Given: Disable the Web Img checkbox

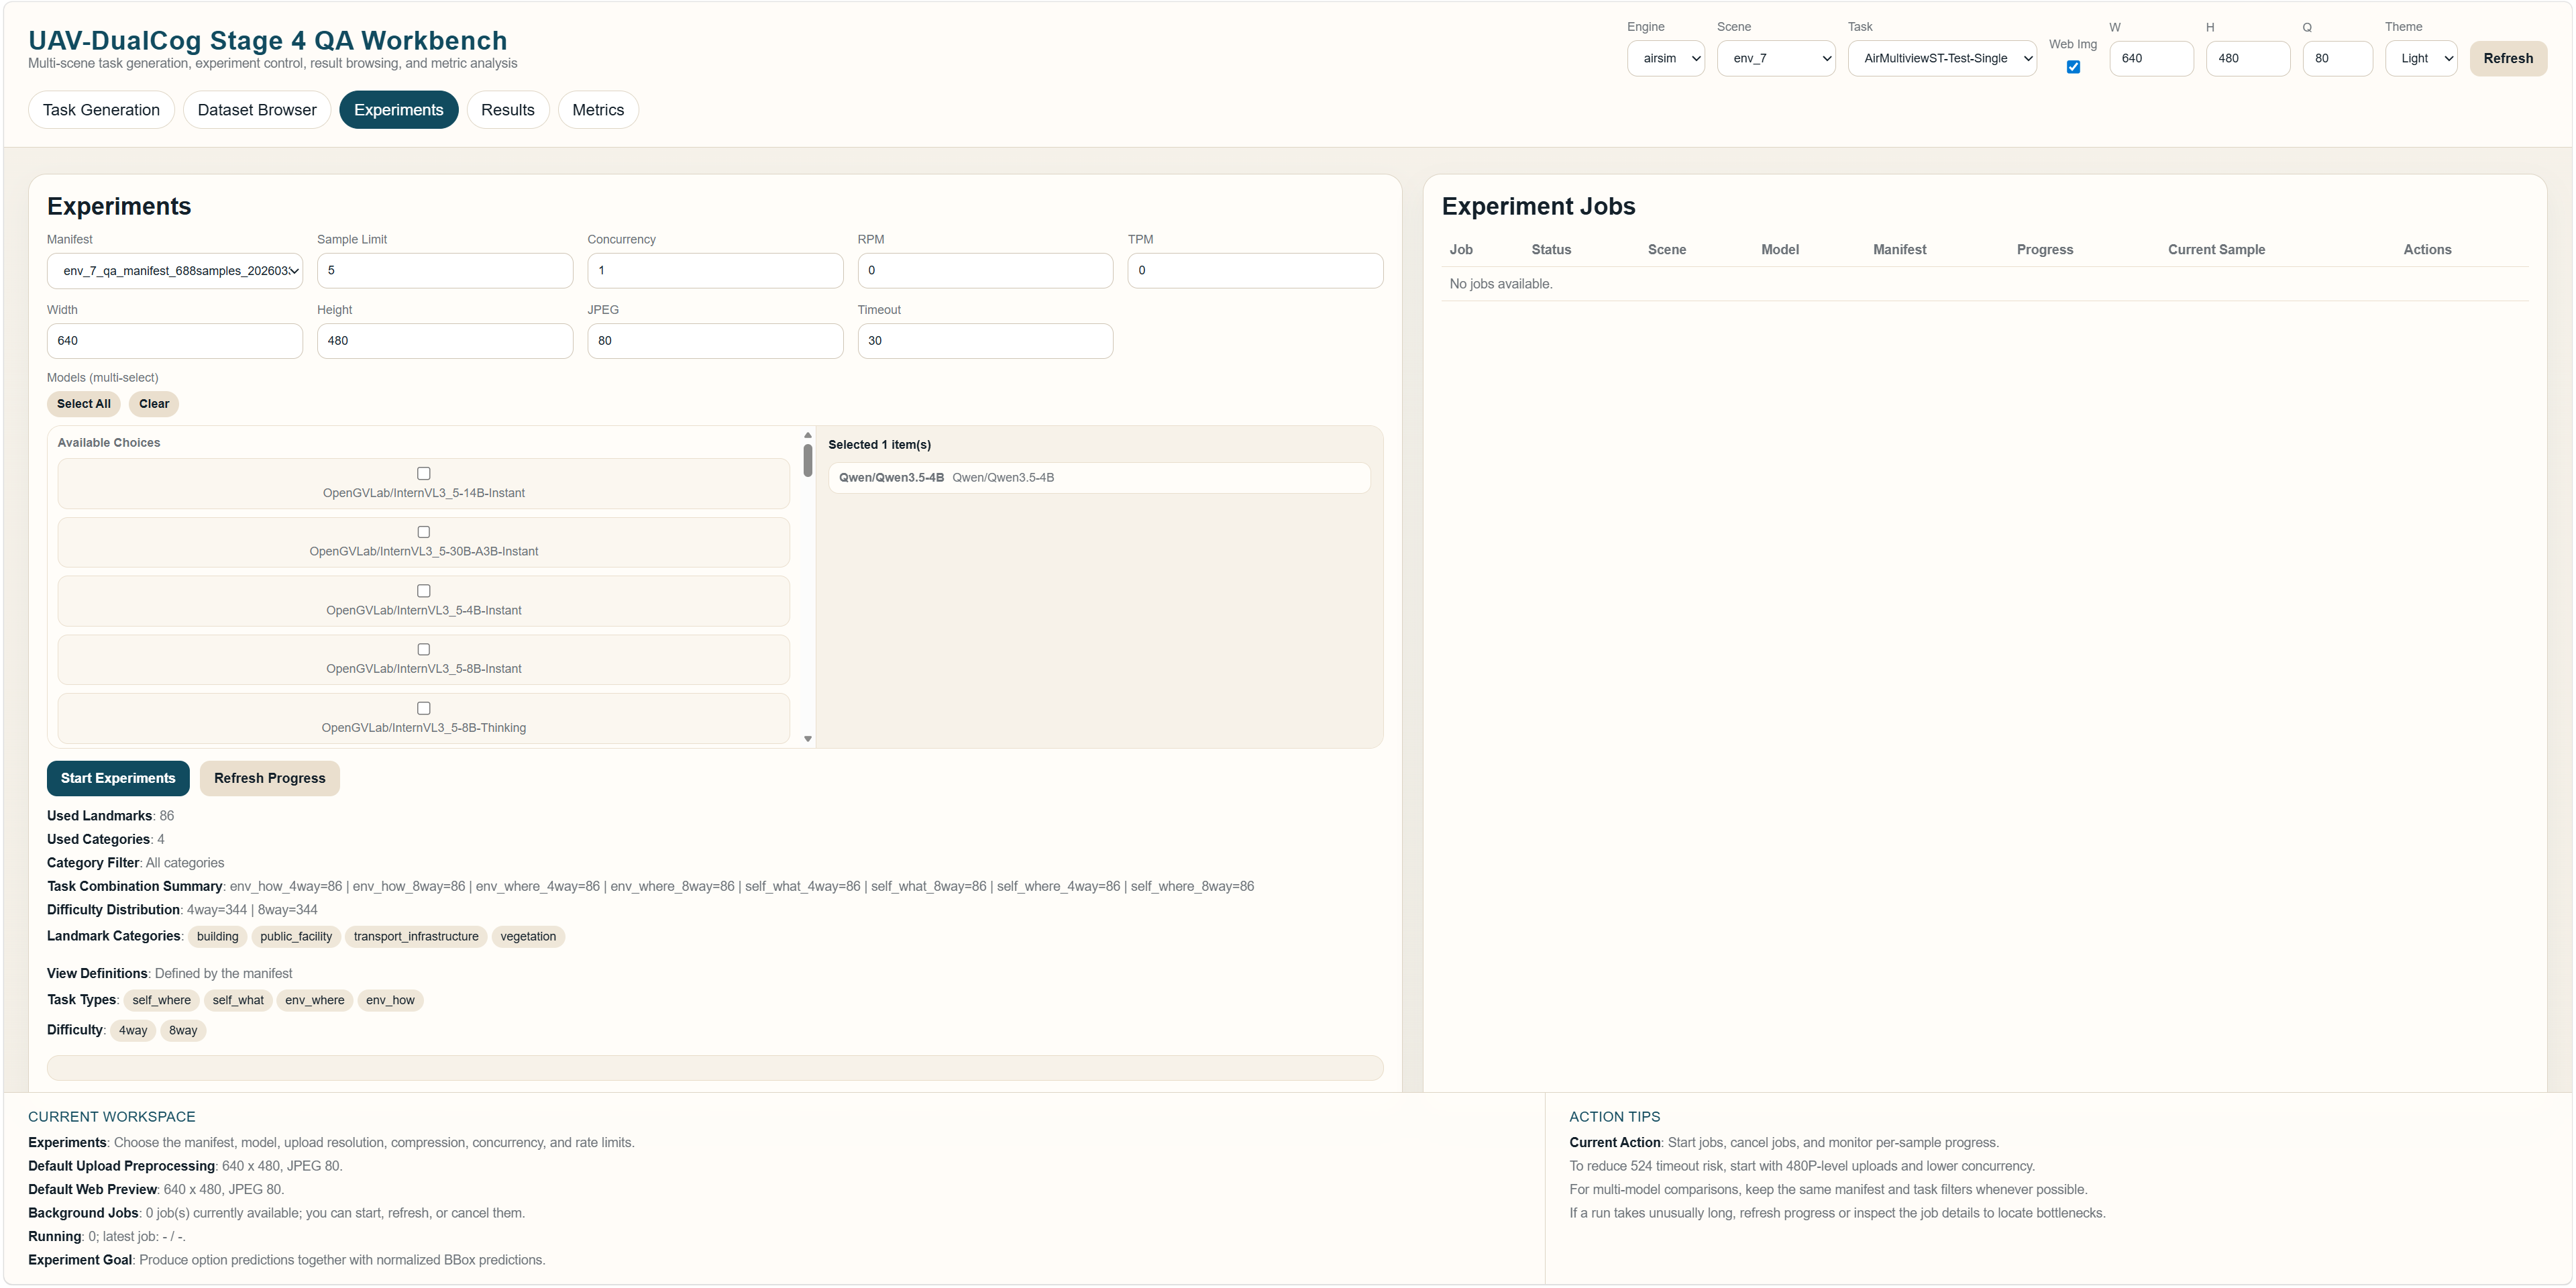Looking at the screenshot, I should tap(2073, 66).
